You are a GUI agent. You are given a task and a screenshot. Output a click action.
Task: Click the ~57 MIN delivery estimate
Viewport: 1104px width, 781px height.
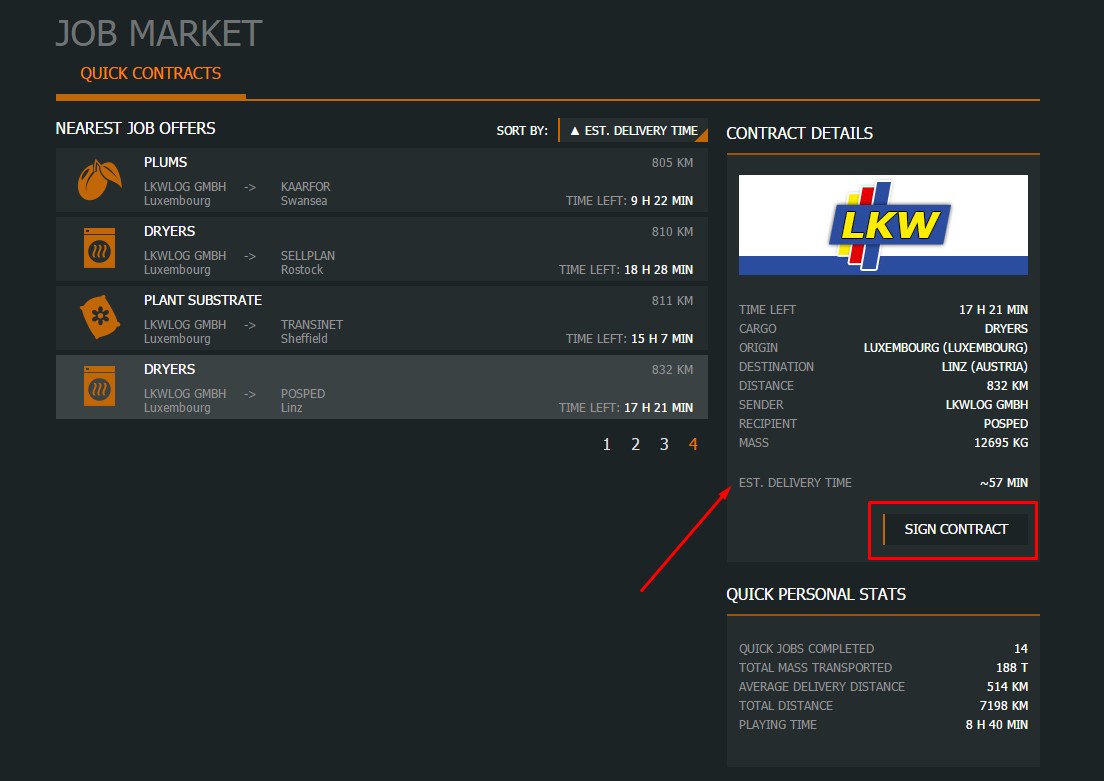tap(1003, 483)
